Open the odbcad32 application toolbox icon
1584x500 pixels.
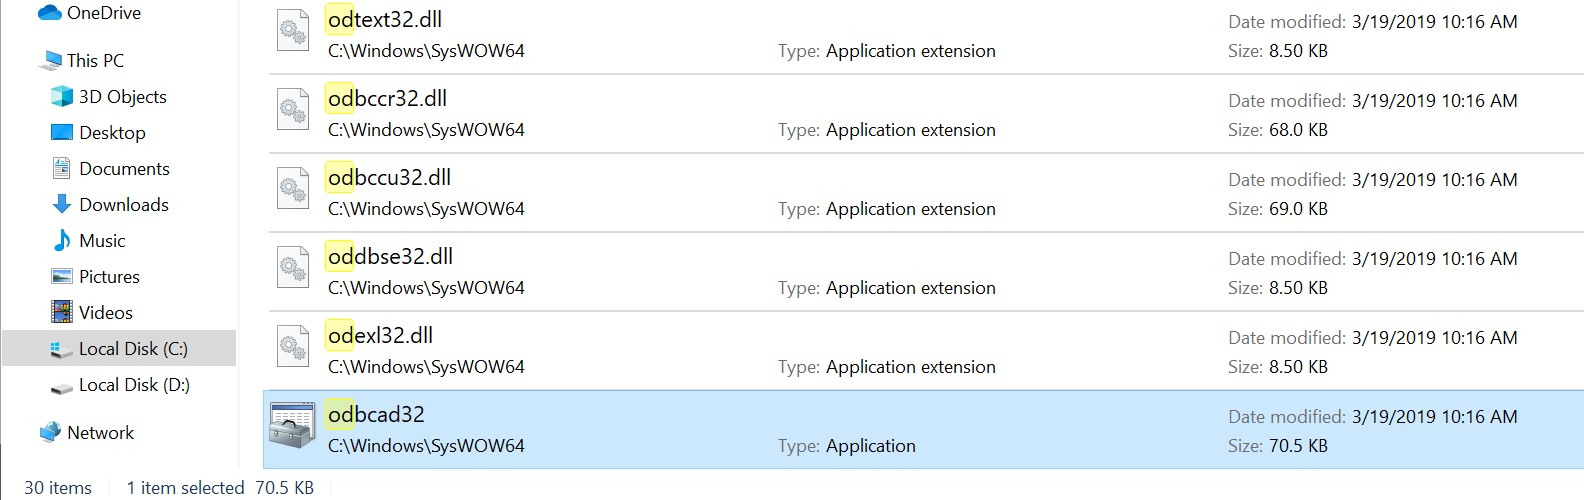292,427
